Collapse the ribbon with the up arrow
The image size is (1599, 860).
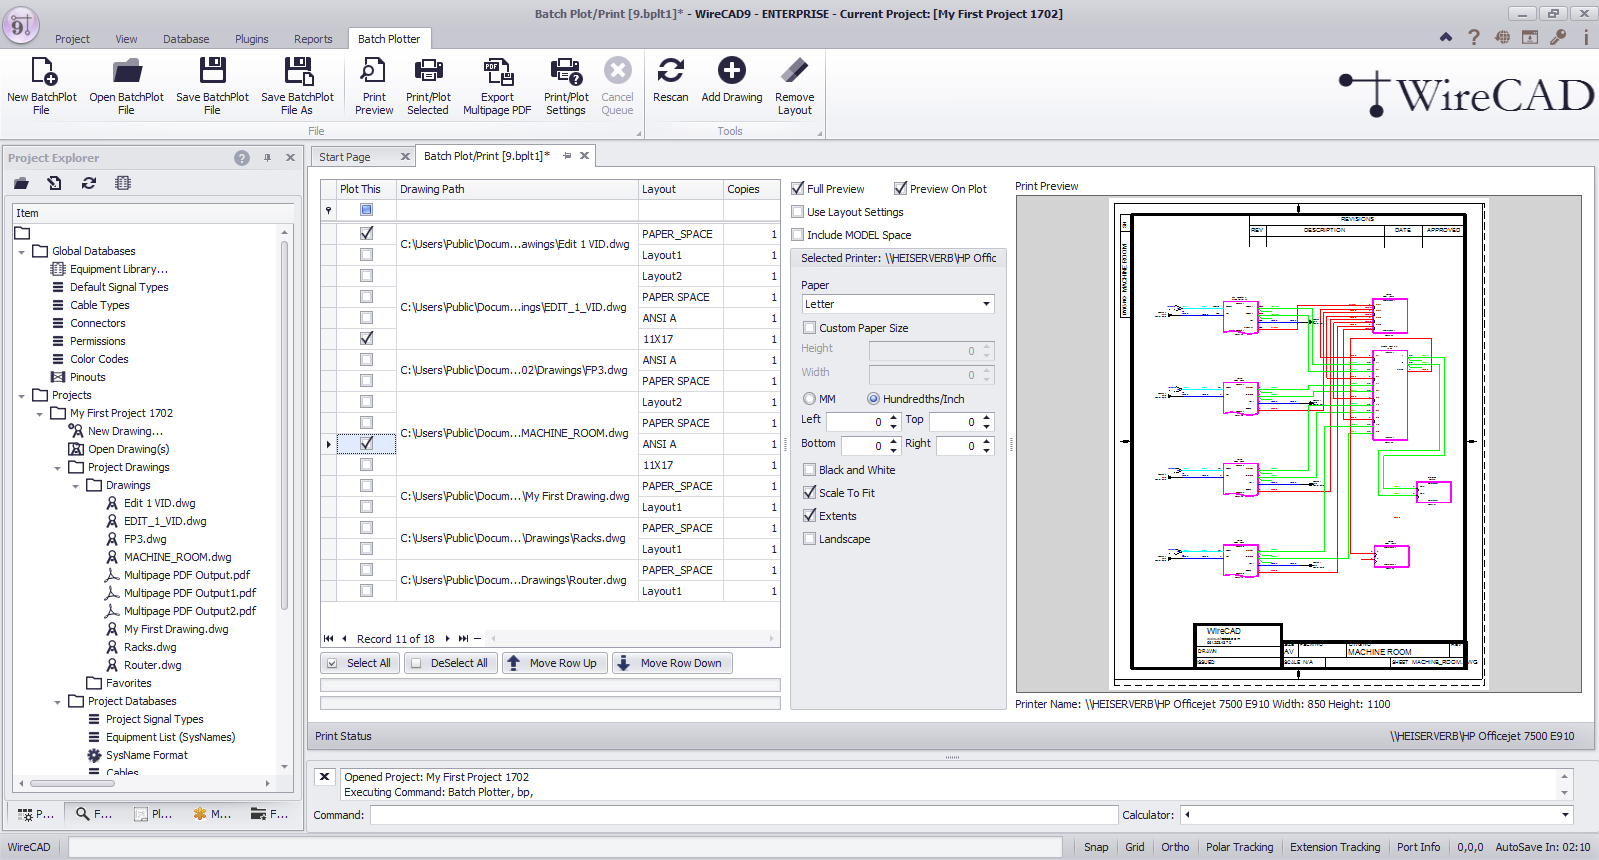pyautogui.click(x=1446, y=37)
